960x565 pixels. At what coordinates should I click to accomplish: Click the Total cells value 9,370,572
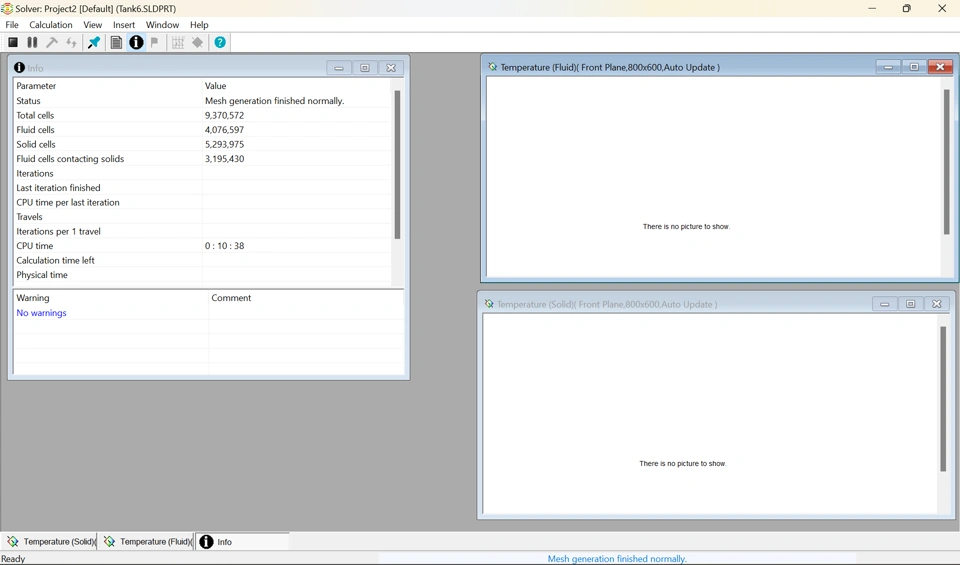(x=224, y=115)
